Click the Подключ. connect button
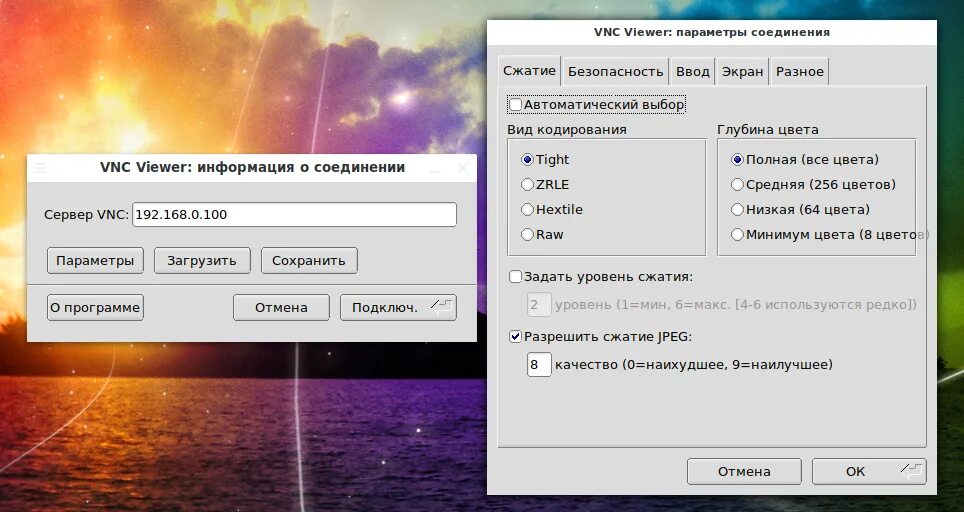Image resolution: width=964 pixels, height=512 pixels. coord(398,307)
